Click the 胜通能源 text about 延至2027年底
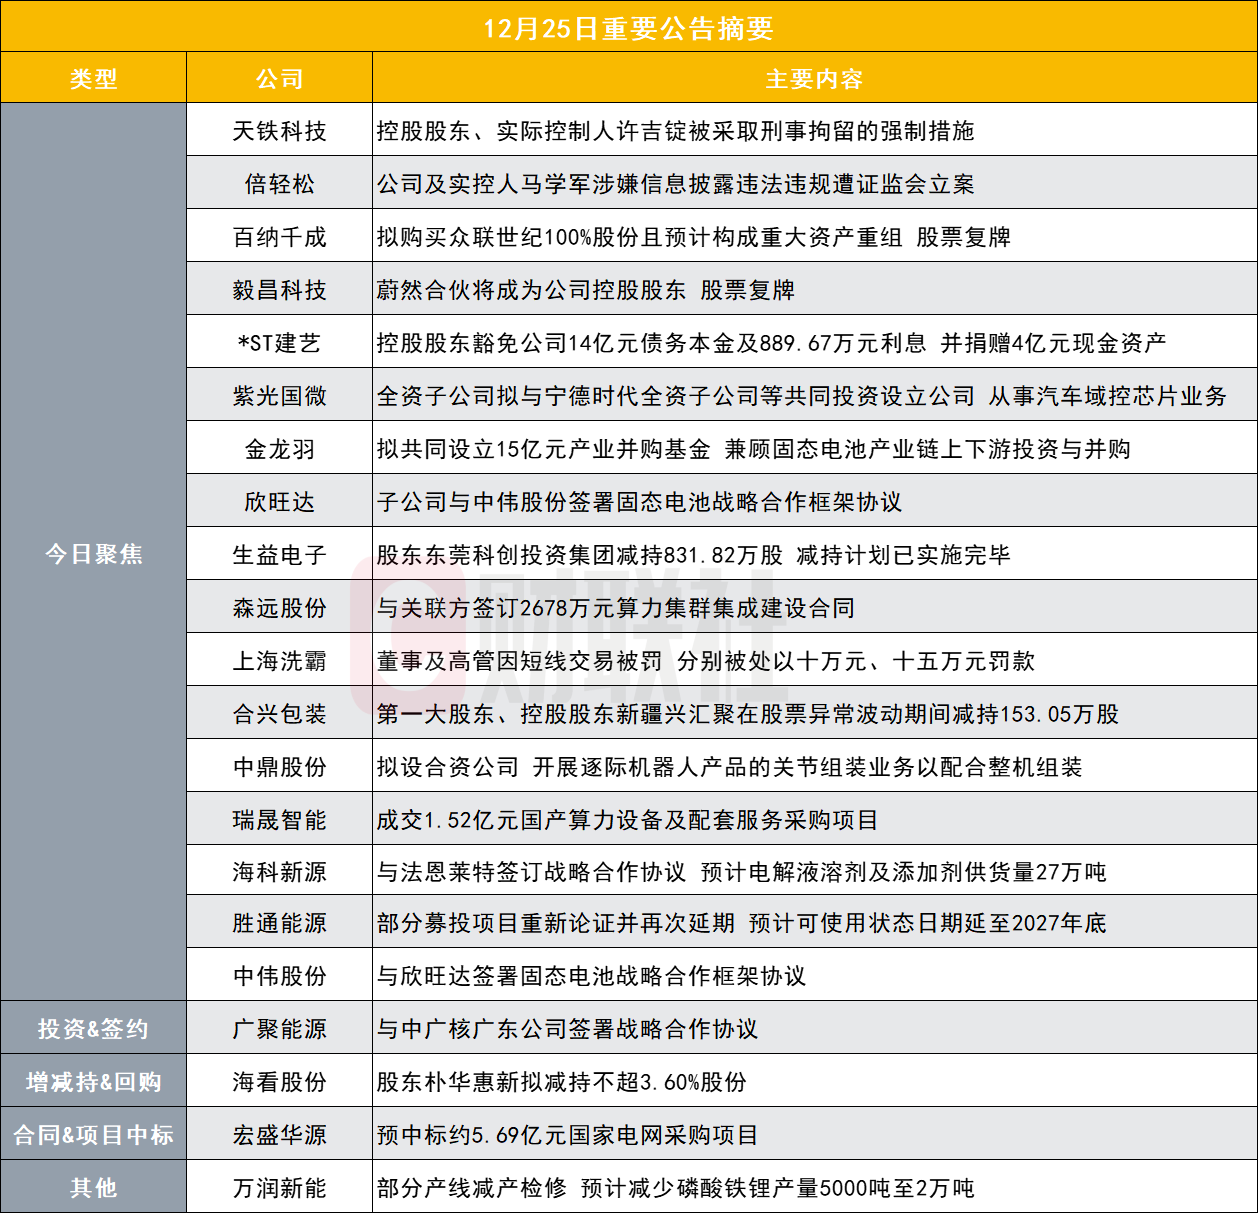This screenshot has width=1258, height=1213. [741, 923]
